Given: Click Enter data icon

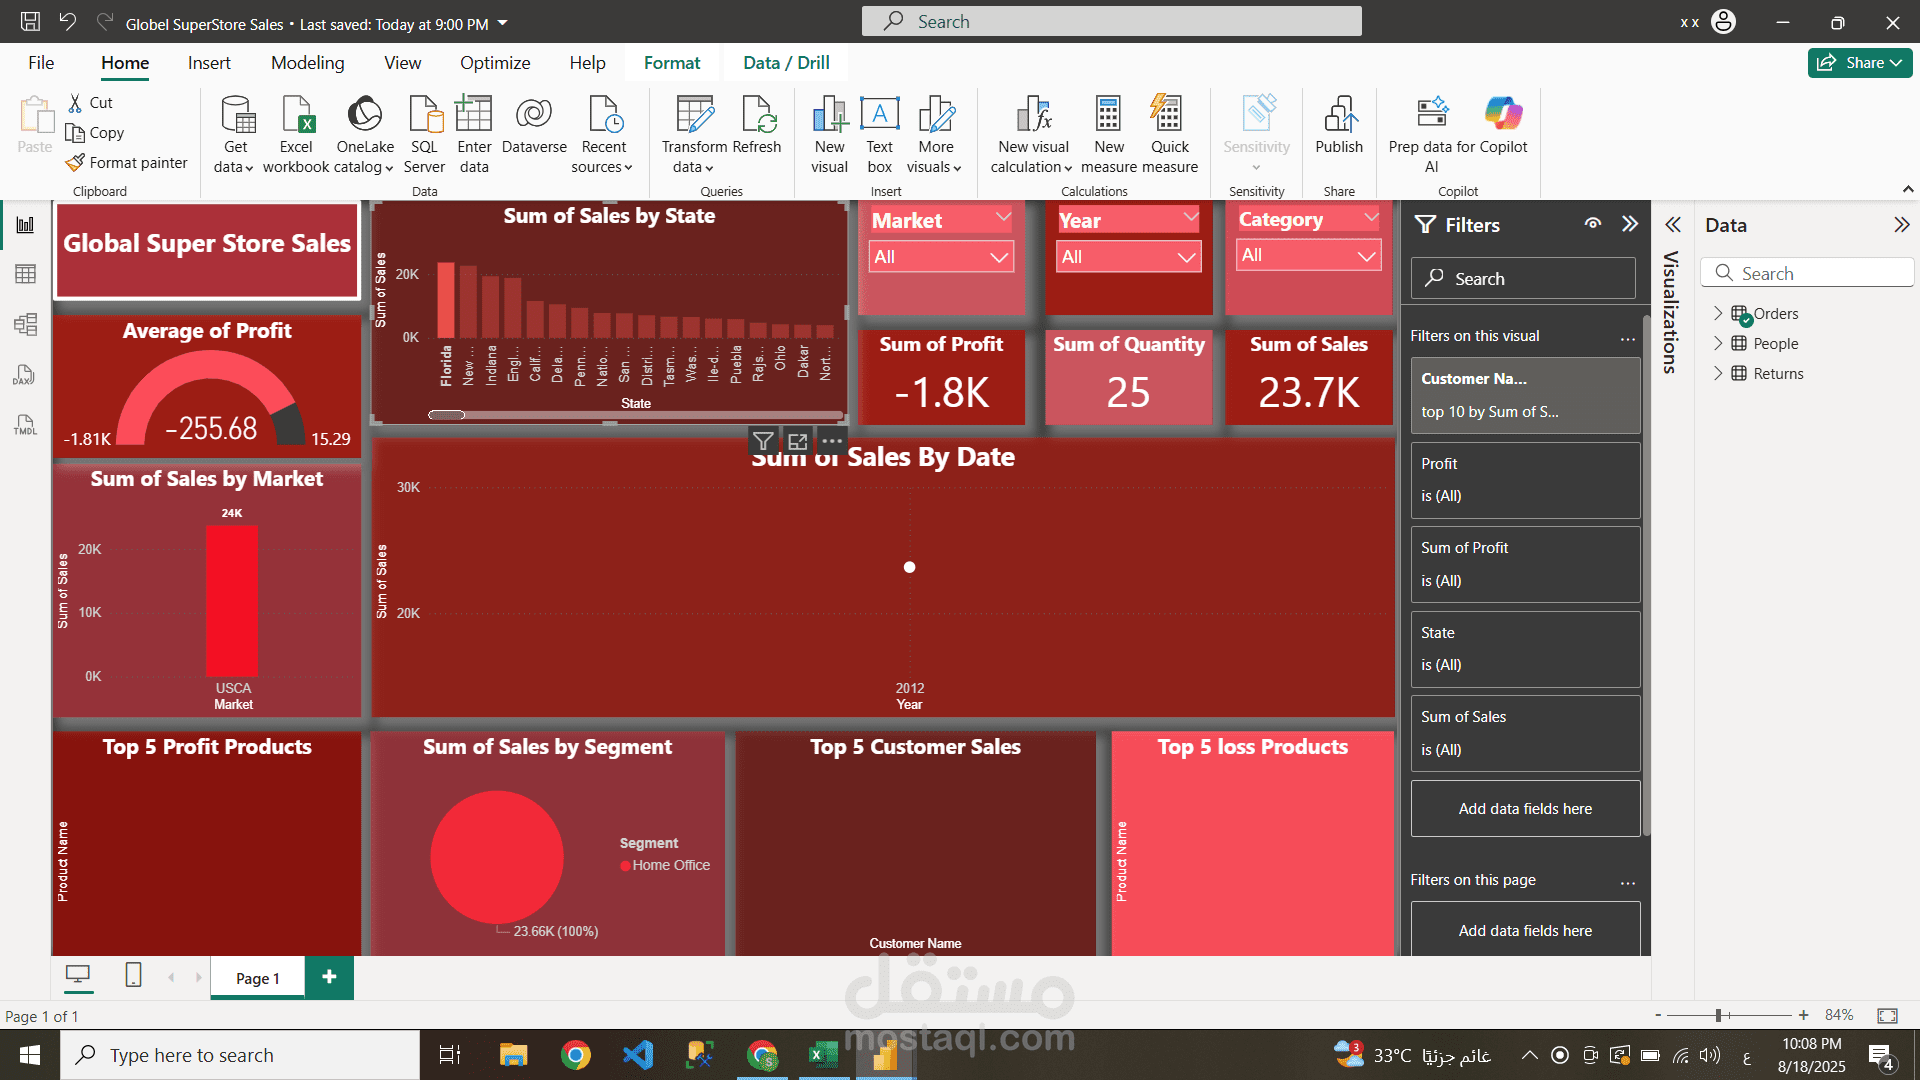Looking at the screenshot, I should (x=474, y=134).
